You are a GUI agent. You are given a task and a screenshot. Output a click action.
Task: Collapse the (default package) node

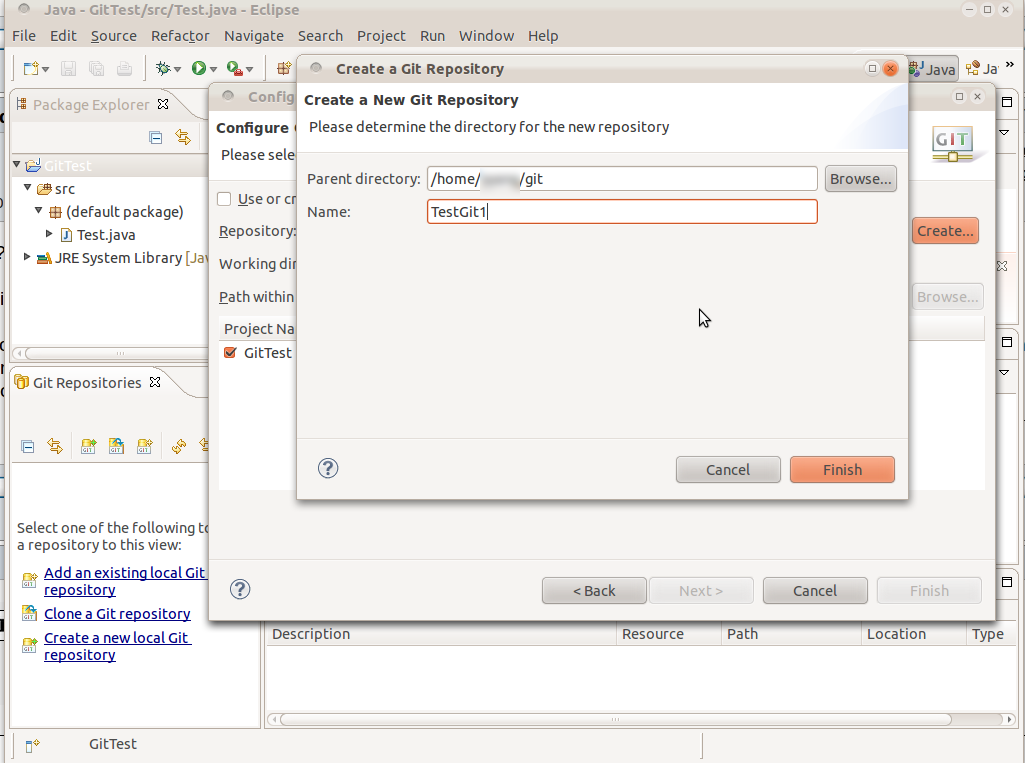click(x=39, y=210)
